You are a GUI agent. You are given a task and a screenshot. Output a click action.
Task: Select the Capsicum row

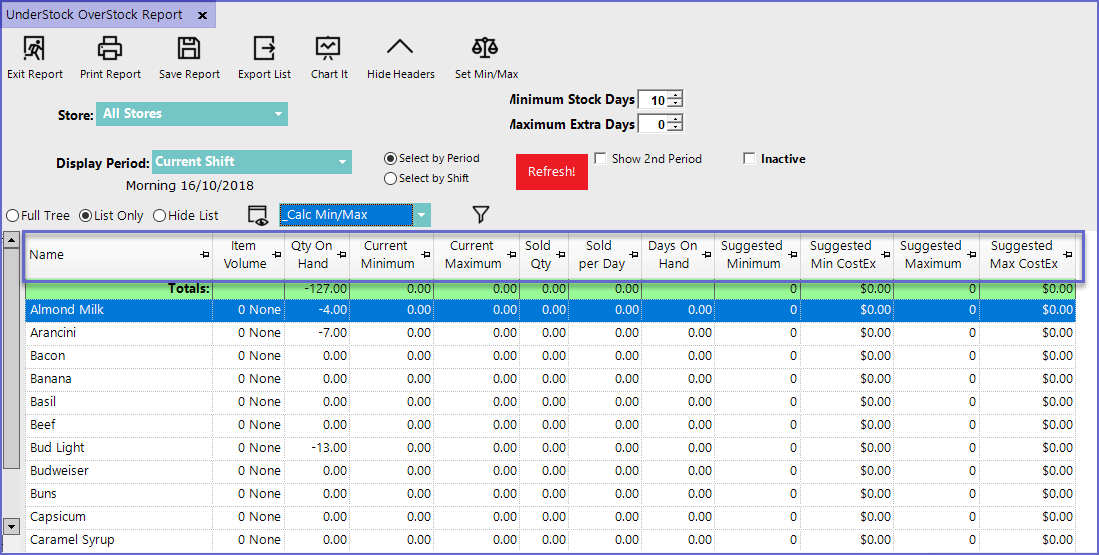point(550,517)
